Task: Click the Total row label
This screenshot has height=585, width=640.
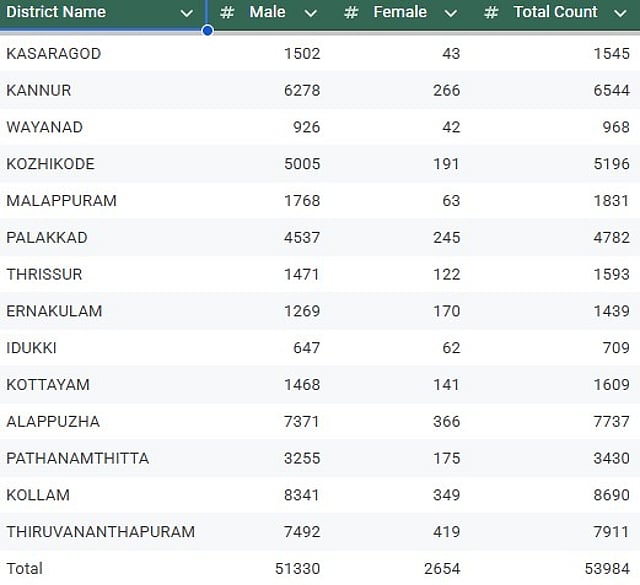Action: (x=24, y=568)
